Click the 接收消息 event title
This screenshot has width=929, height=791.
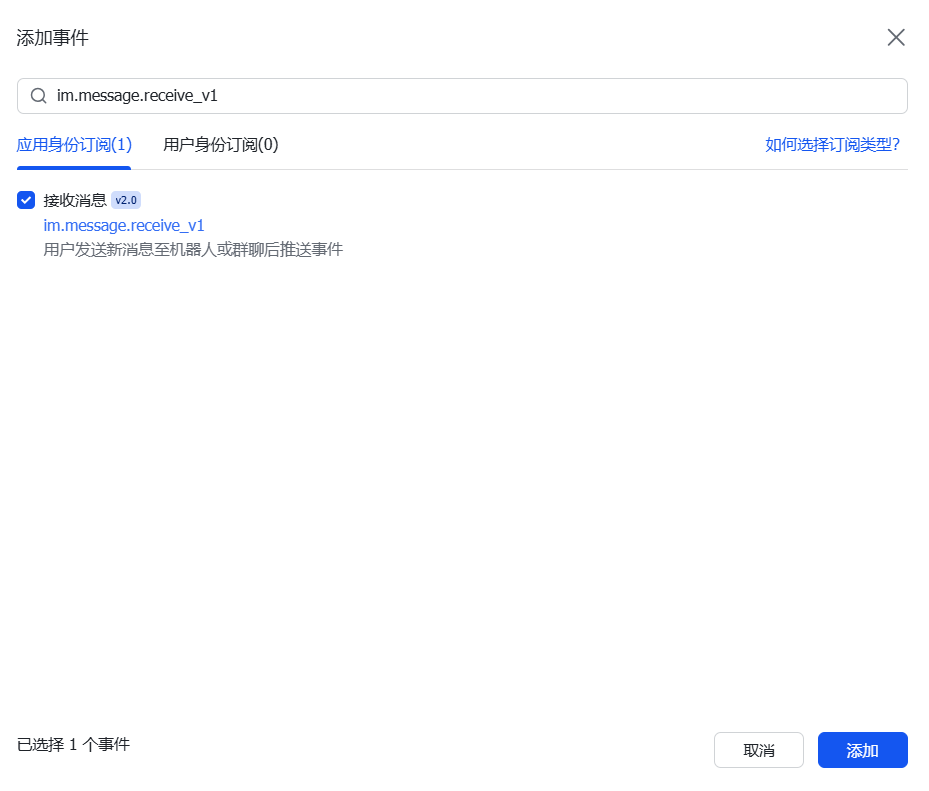pos(75,200)
